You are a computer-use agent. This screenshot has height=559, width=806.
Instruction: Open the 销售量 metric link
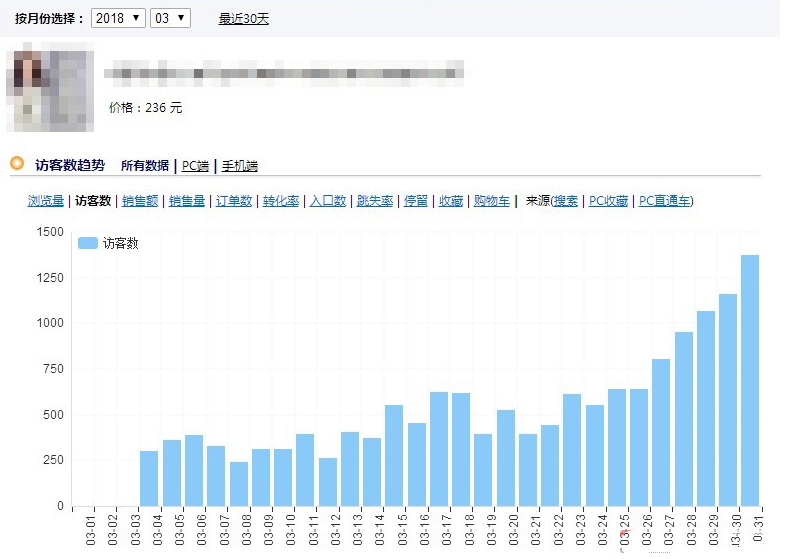187,201
